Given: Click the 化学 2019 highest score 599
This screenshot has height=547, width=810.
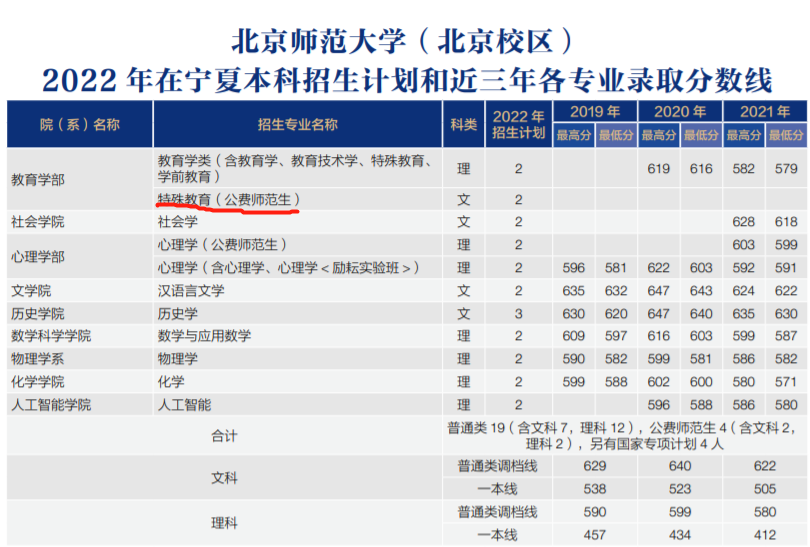Looking at the screenshot, I should (x=573, y=382).
